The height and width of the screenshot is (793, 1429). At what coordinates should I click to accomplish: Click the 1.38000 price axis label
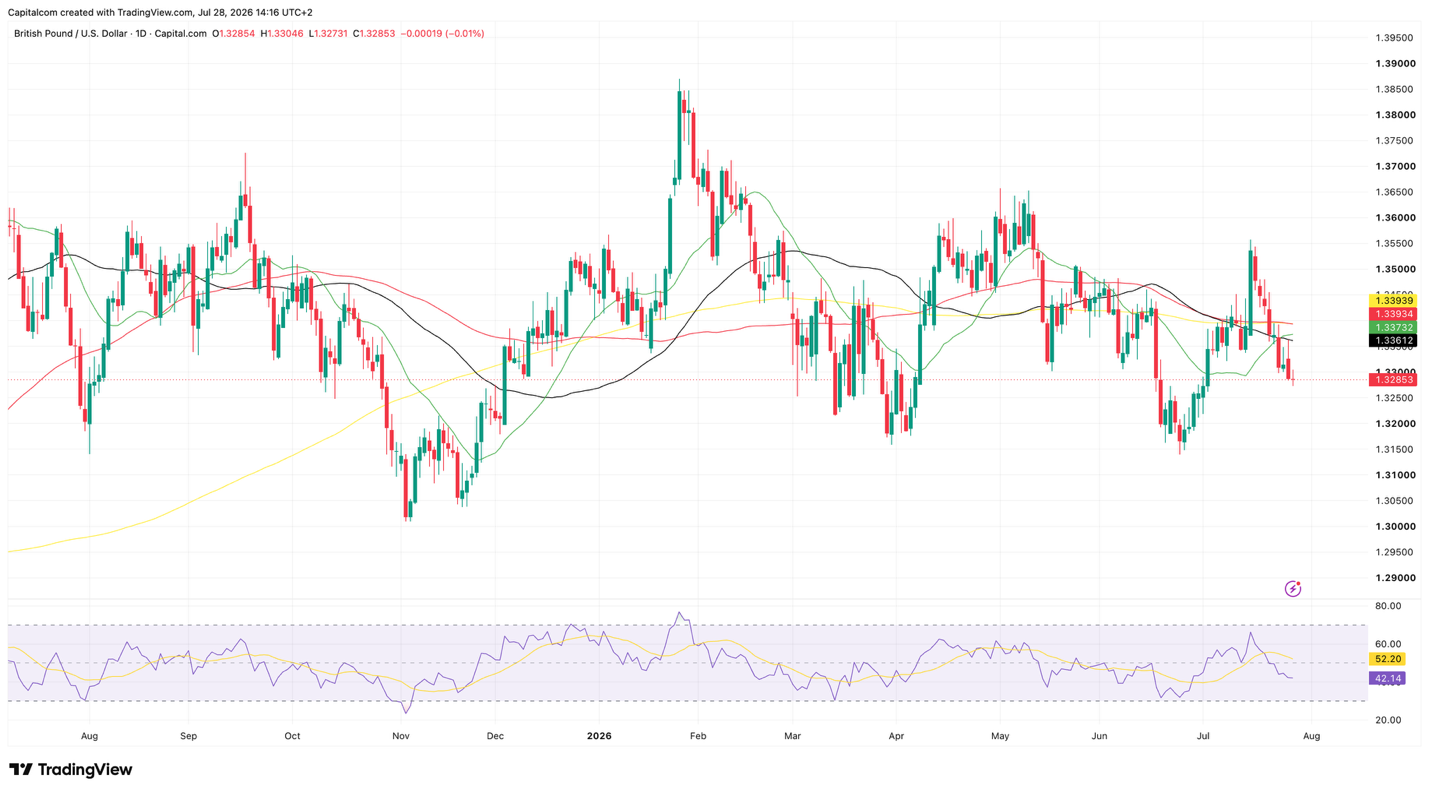tap(1394, 115)
